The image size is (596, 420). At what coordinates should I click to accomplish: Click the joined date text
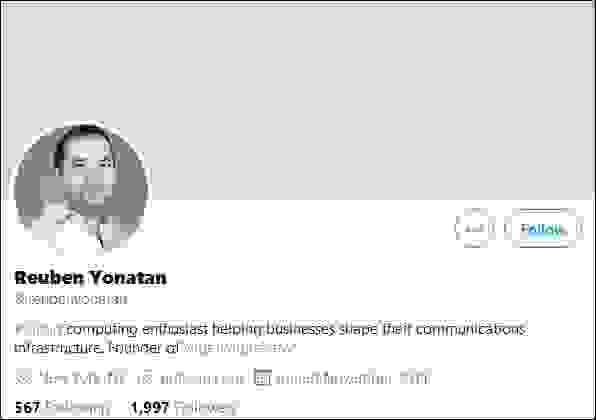coord(352,379)
